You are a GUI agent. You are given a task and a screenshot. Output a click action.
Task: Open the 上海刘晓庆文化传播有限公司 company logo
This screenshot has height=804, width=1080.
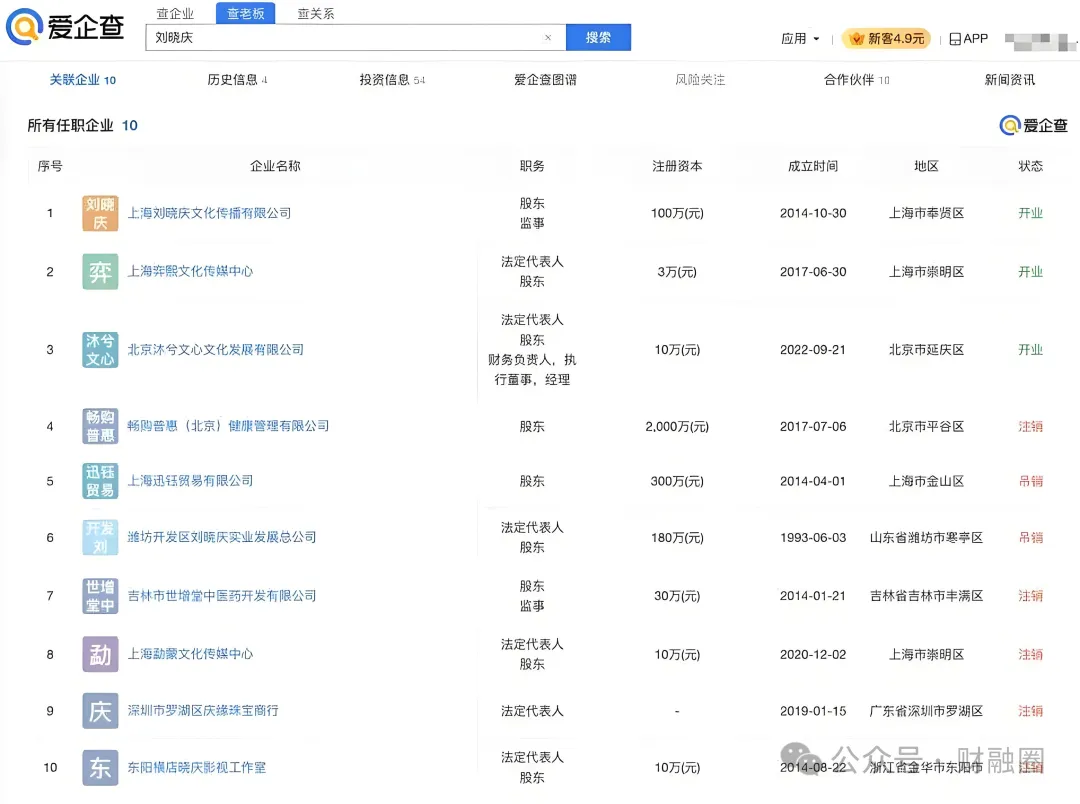tap(100, 214)
